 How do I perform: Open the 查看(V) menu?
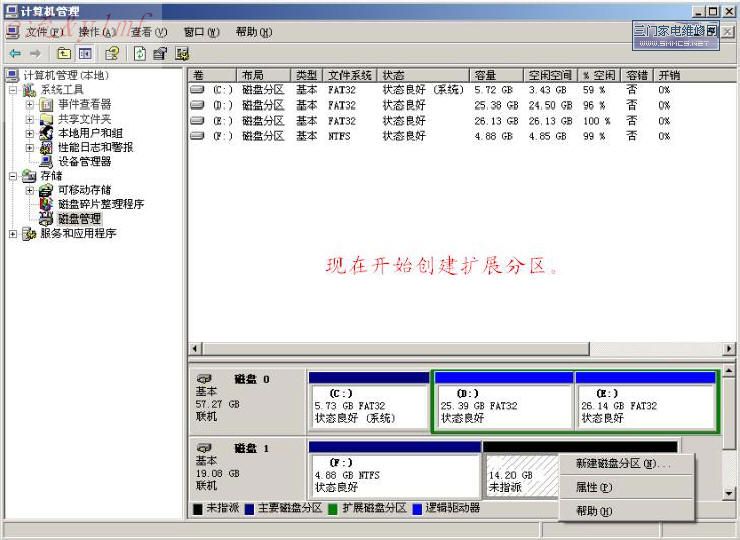point(149,32)
